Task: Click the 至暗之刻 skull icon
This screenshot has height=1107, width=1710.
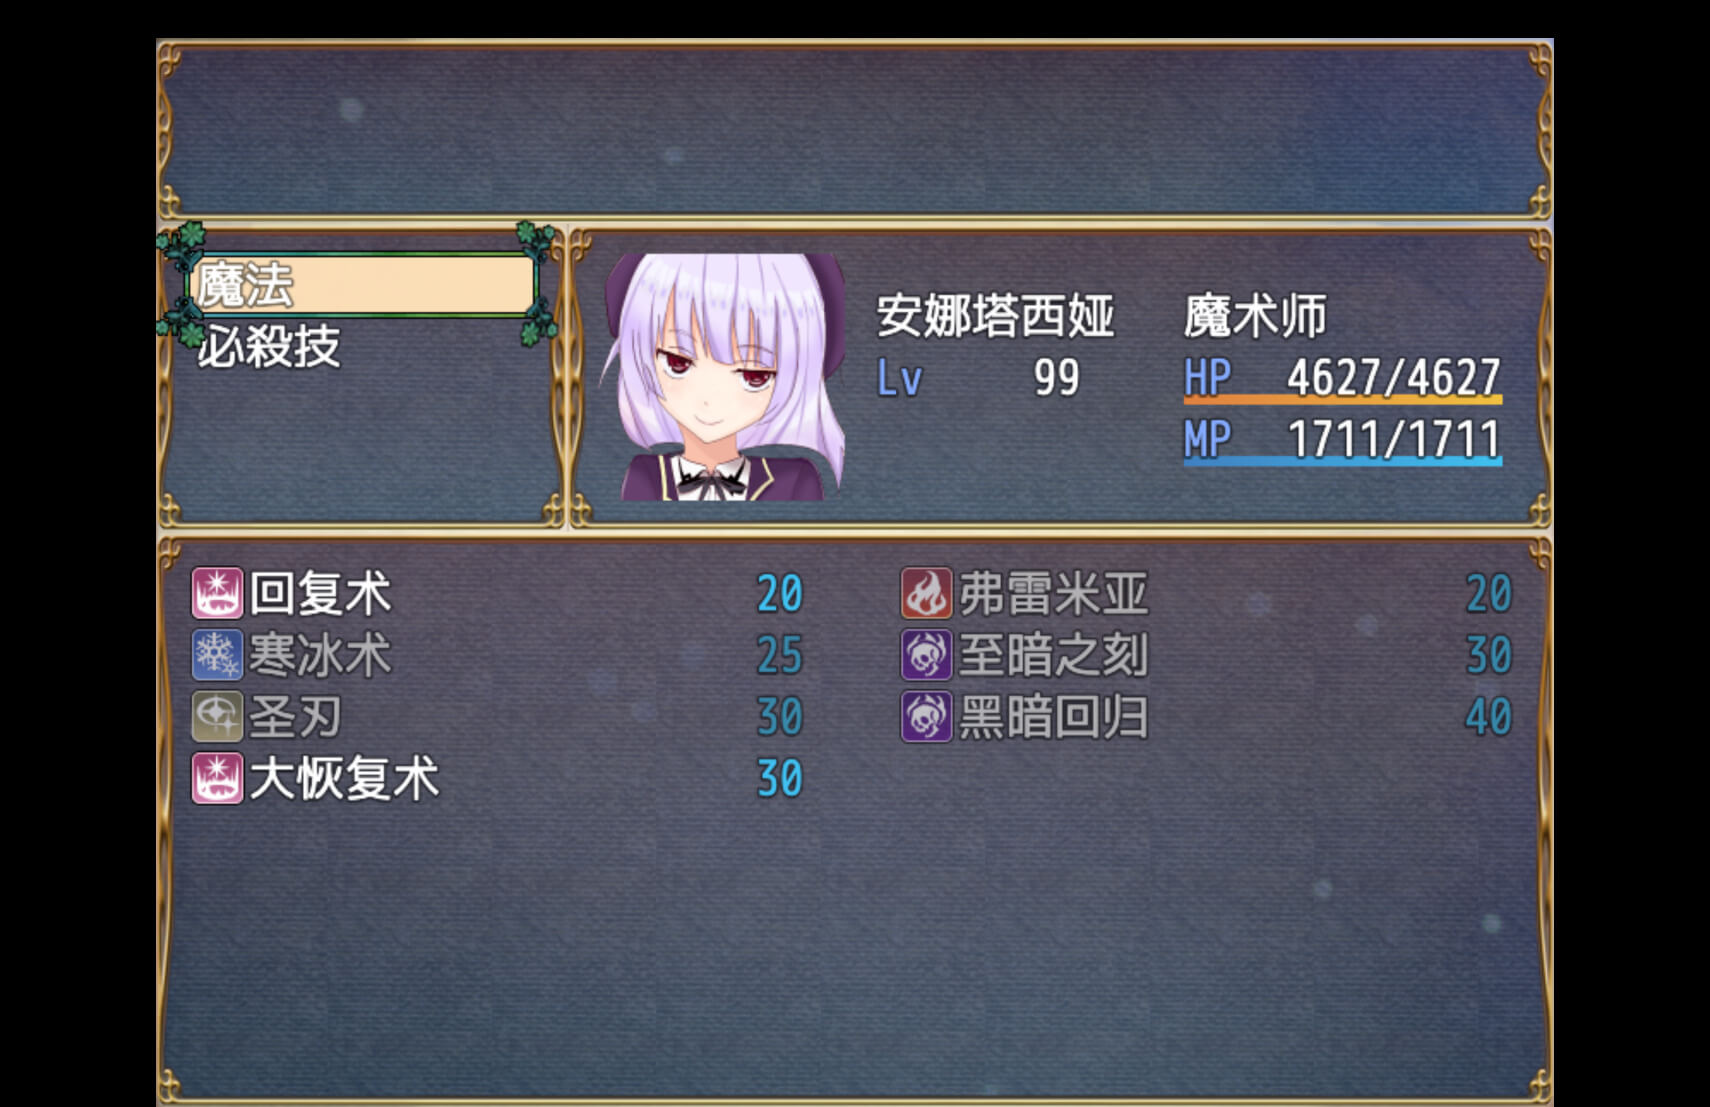Action: [926, 655]
